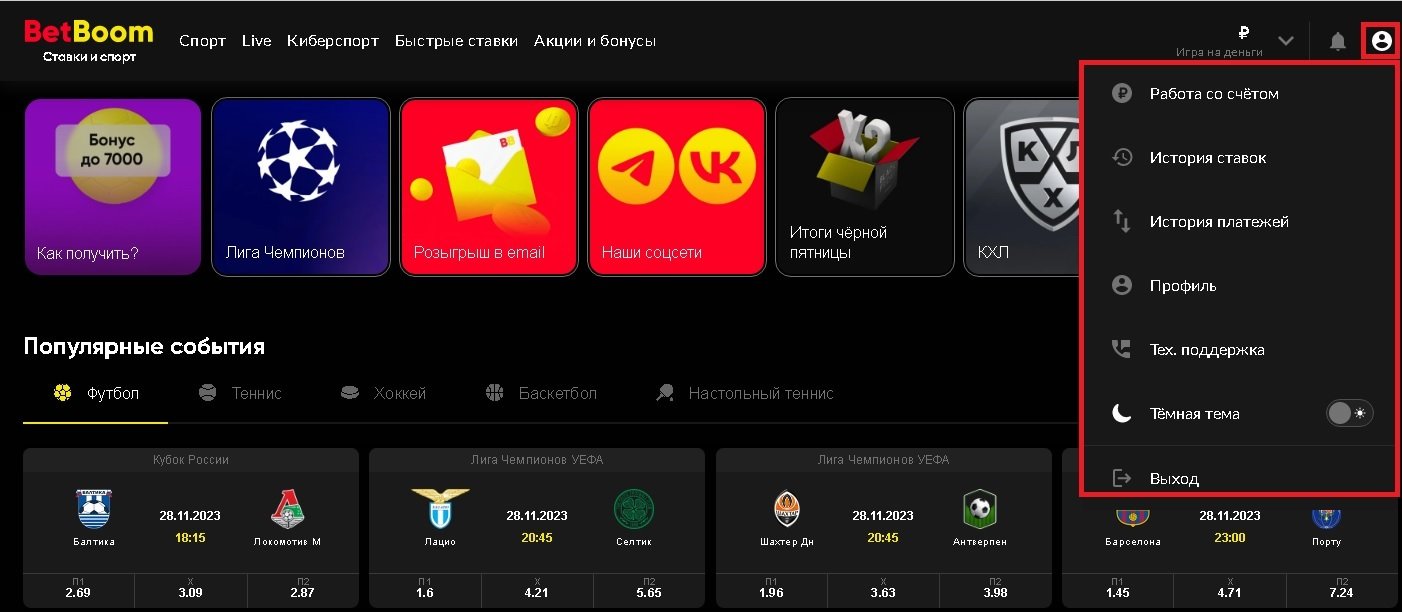Click the phone icon for Тех. поддержка
Viewport: 1402px width, 612px height.
click(1122, 349)
